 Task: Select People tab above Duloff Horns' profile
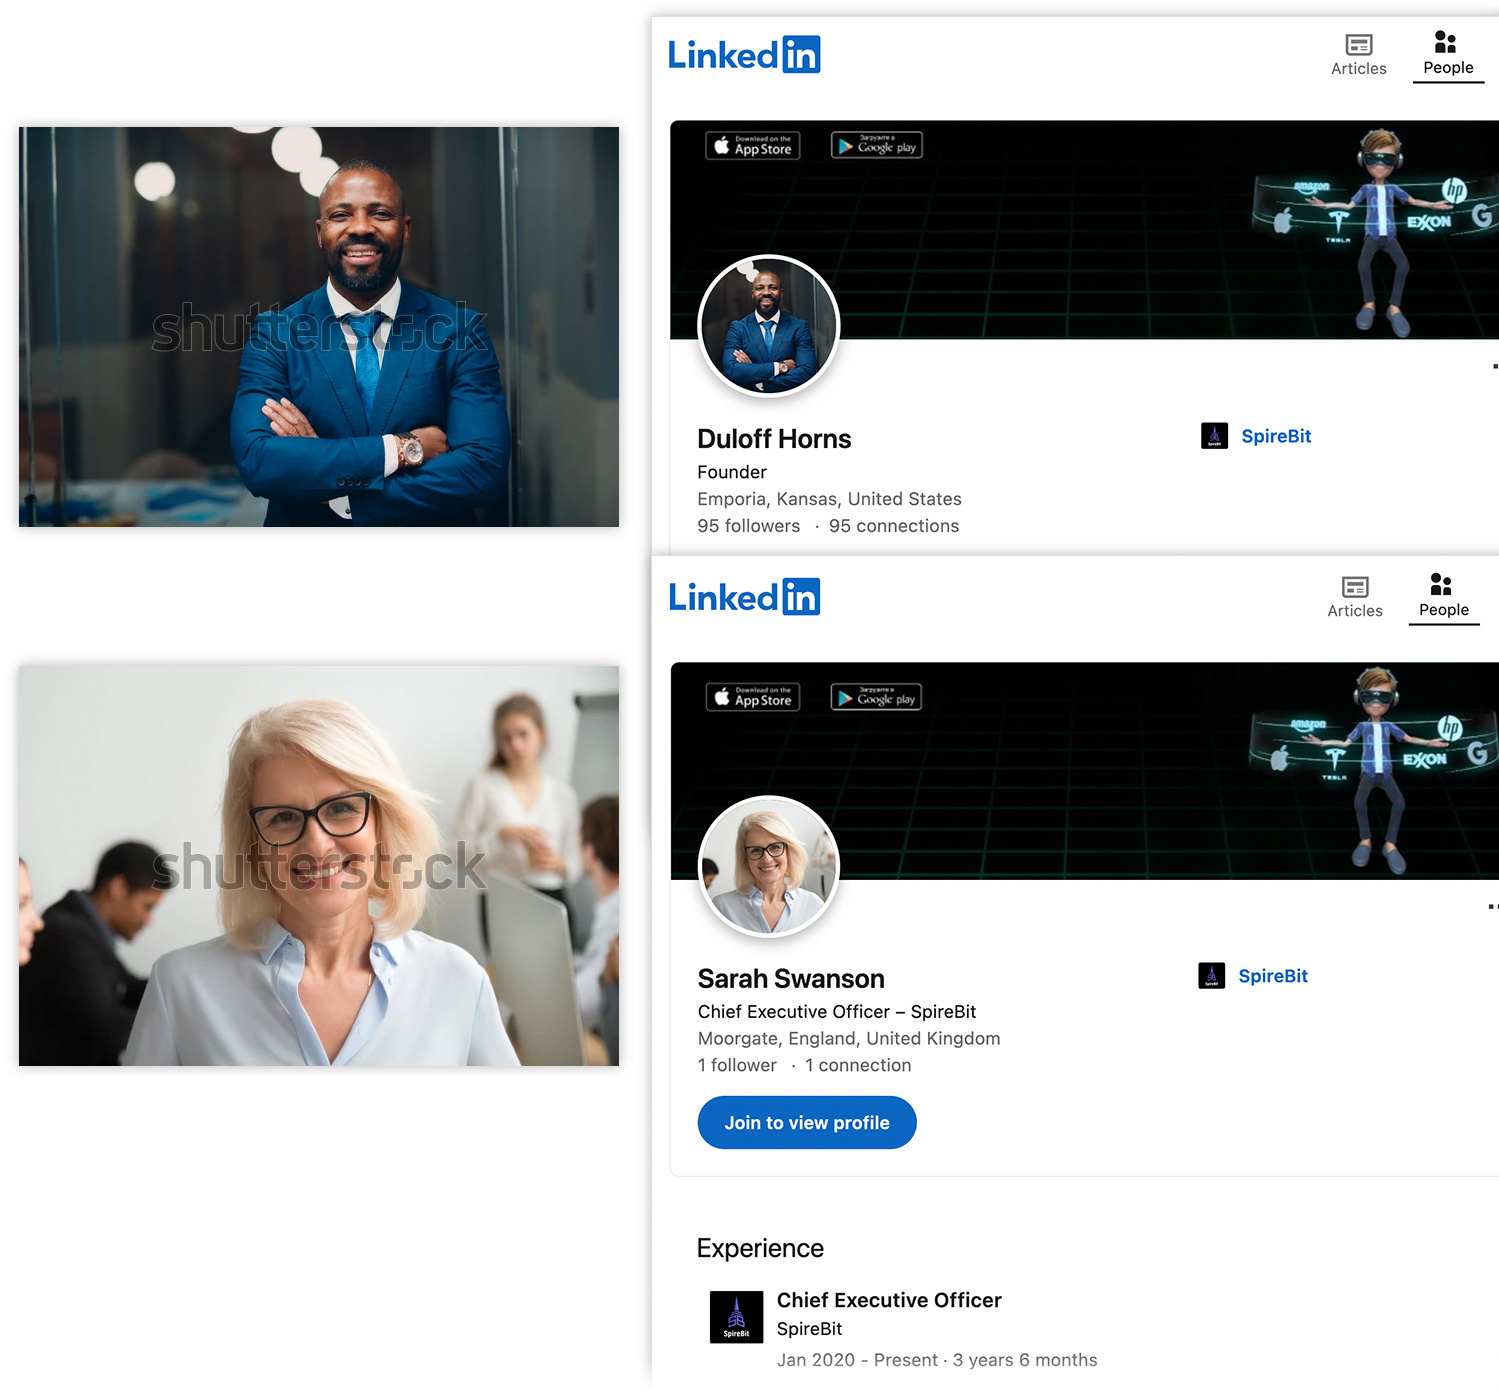click(1447, 55)
